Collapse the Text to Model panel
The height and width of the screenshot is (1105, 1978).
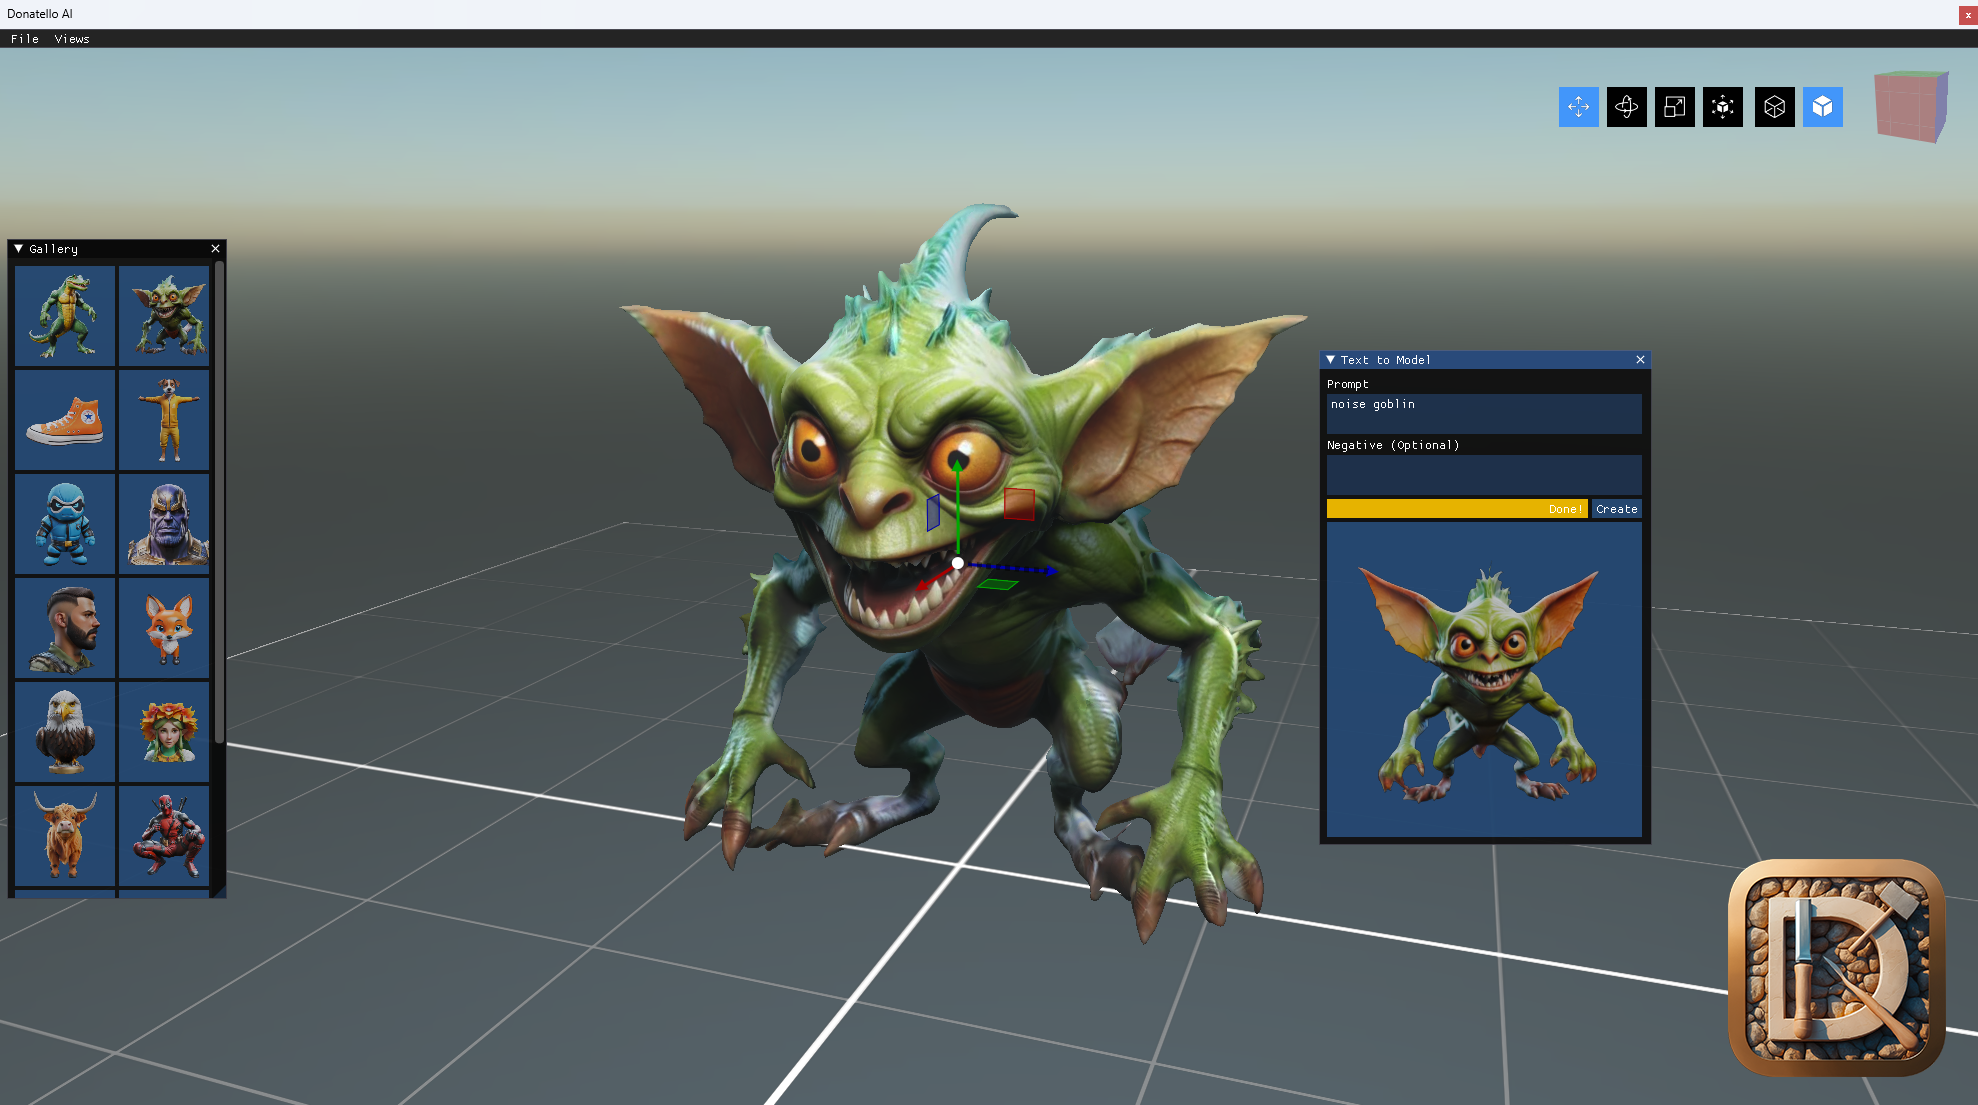coord(1330,360)
